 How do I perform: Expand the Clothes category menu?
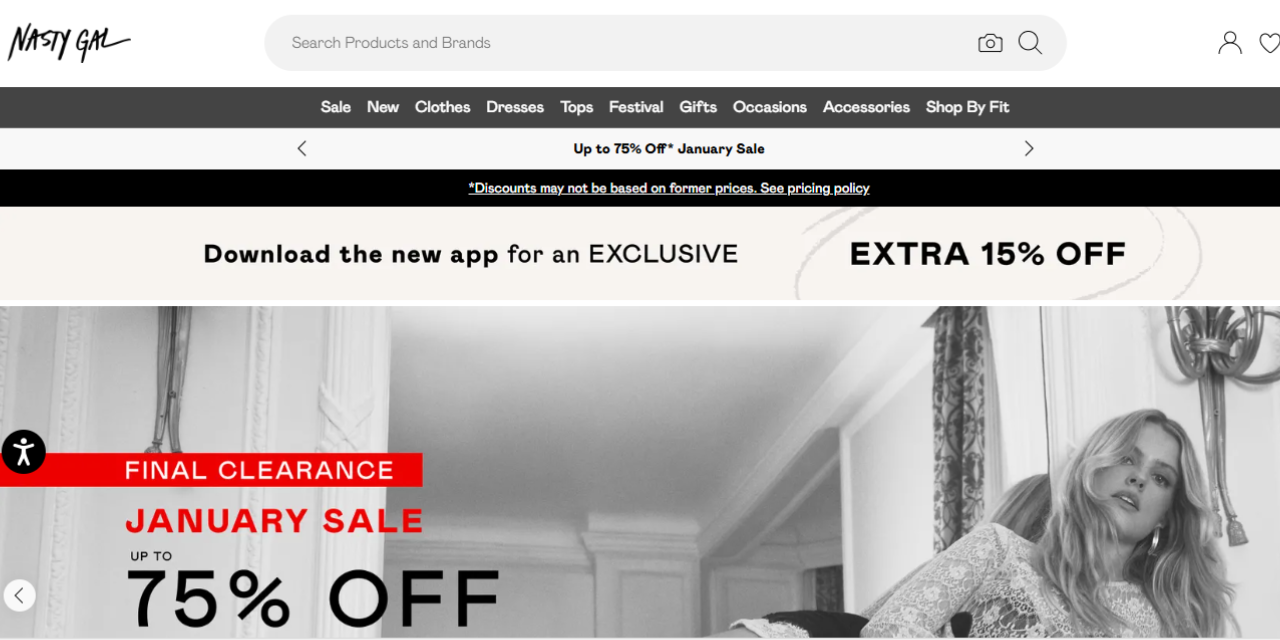pos(442,107)
